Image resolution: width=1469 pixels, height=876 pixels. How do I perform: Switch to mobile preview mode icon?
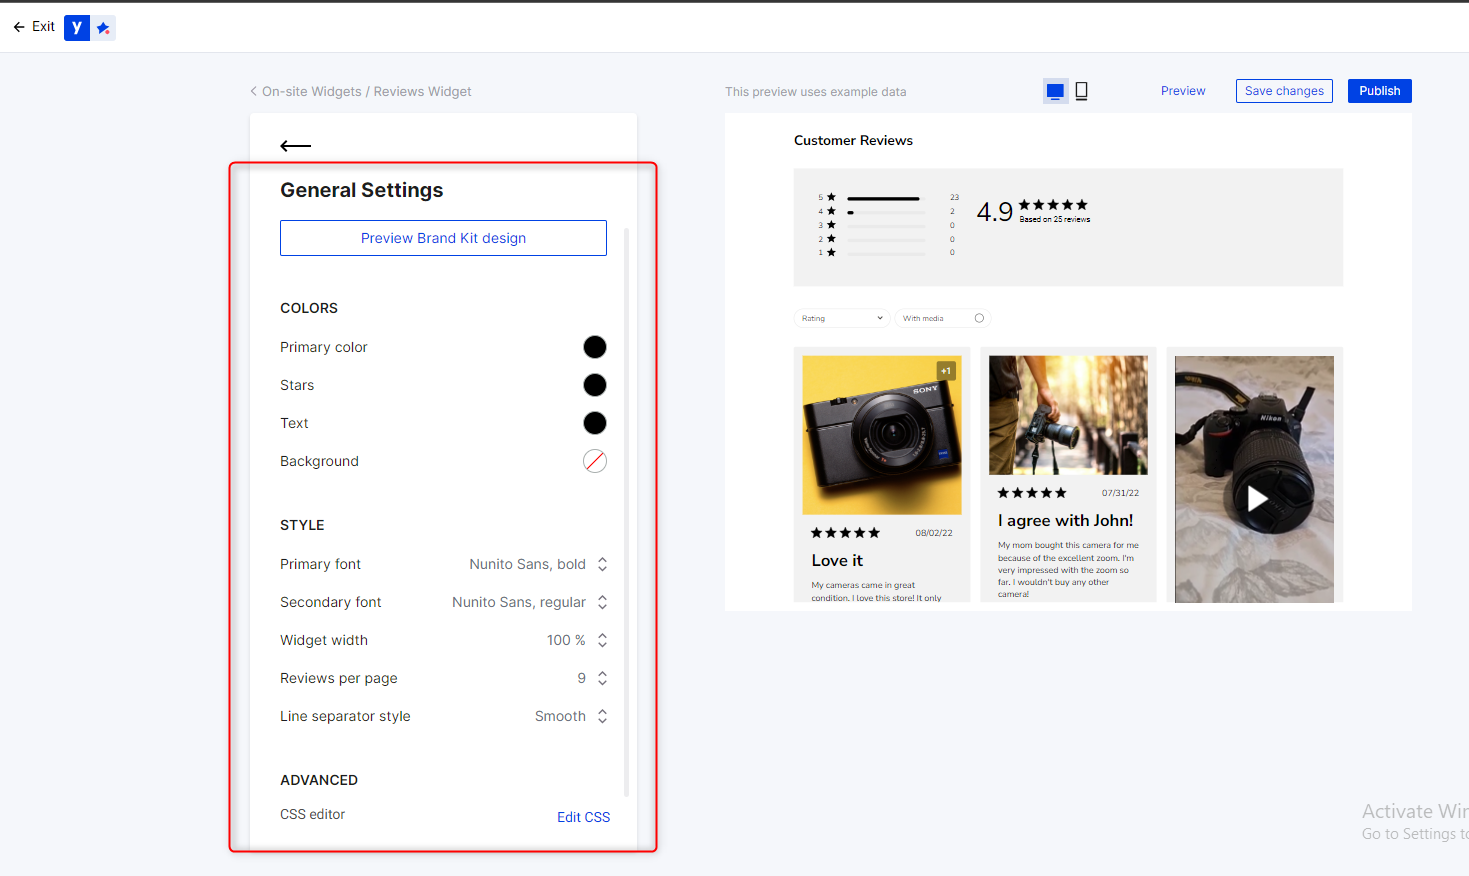(1081, 91)
